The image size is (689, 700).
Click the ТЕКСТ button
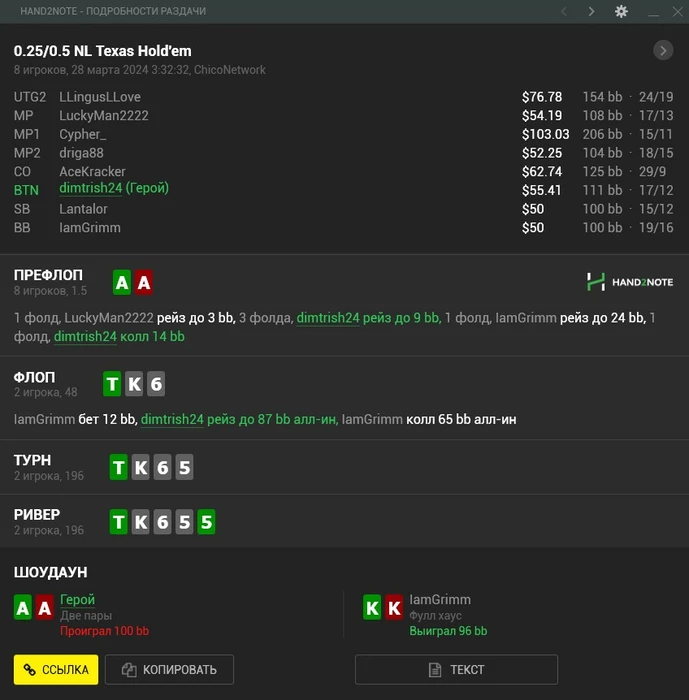pyautogui.click(x=456, y=669)
